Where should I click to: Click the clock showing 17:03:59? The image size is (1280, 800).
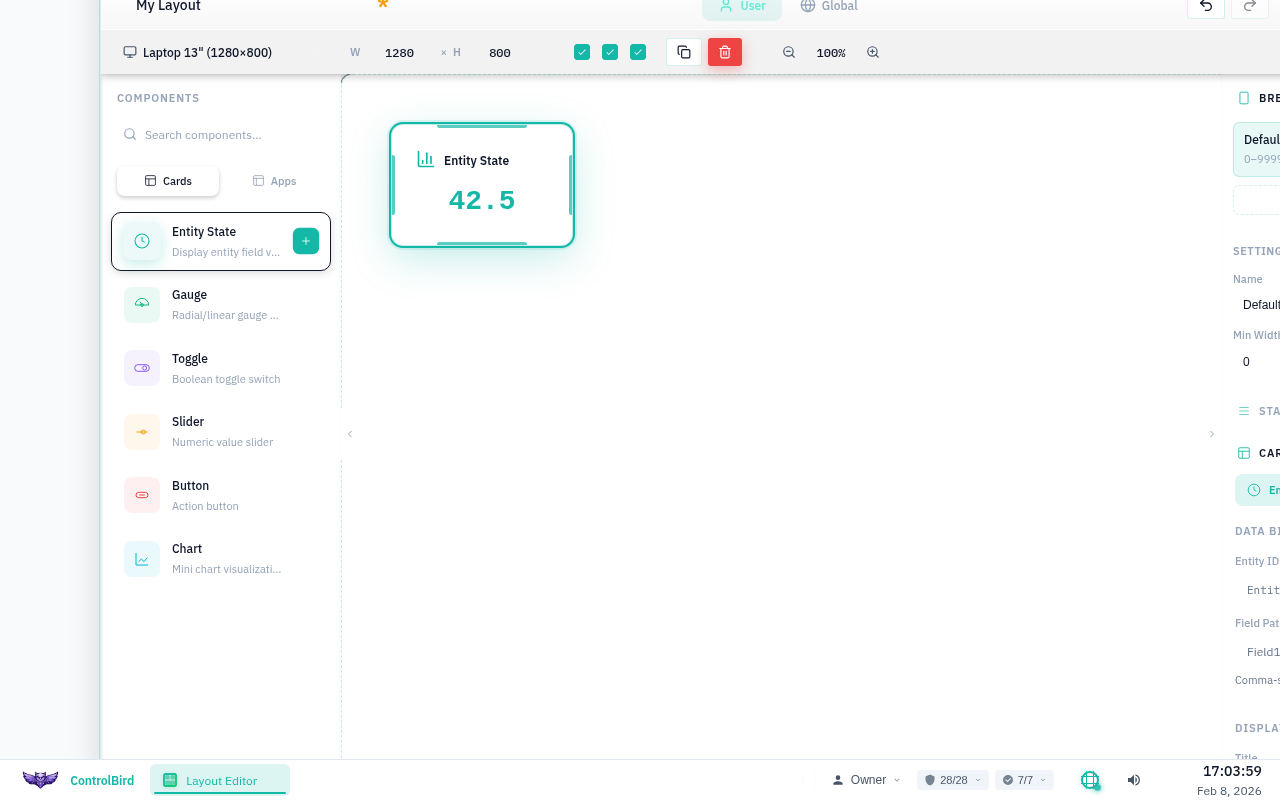click(1232, 771)
